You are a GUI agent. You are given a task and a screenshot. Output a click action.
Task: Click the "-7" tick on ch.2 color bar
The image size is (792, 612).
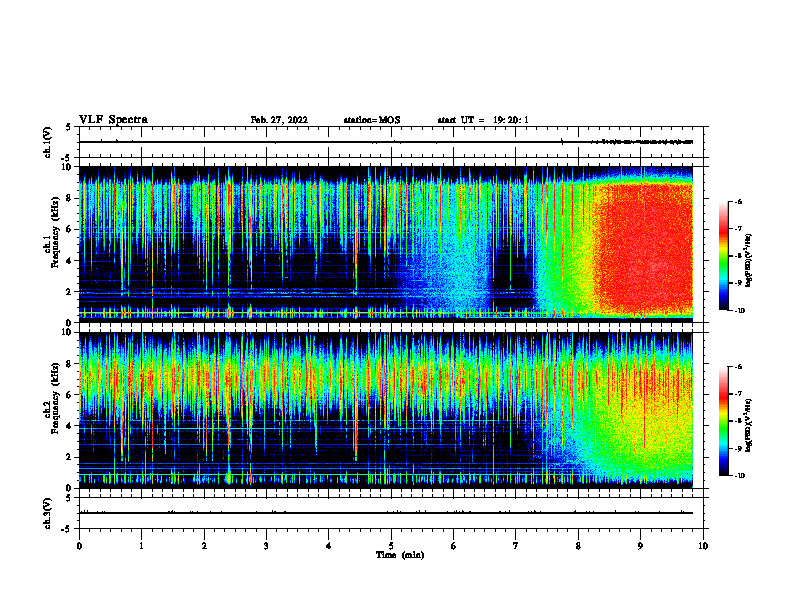738,394
